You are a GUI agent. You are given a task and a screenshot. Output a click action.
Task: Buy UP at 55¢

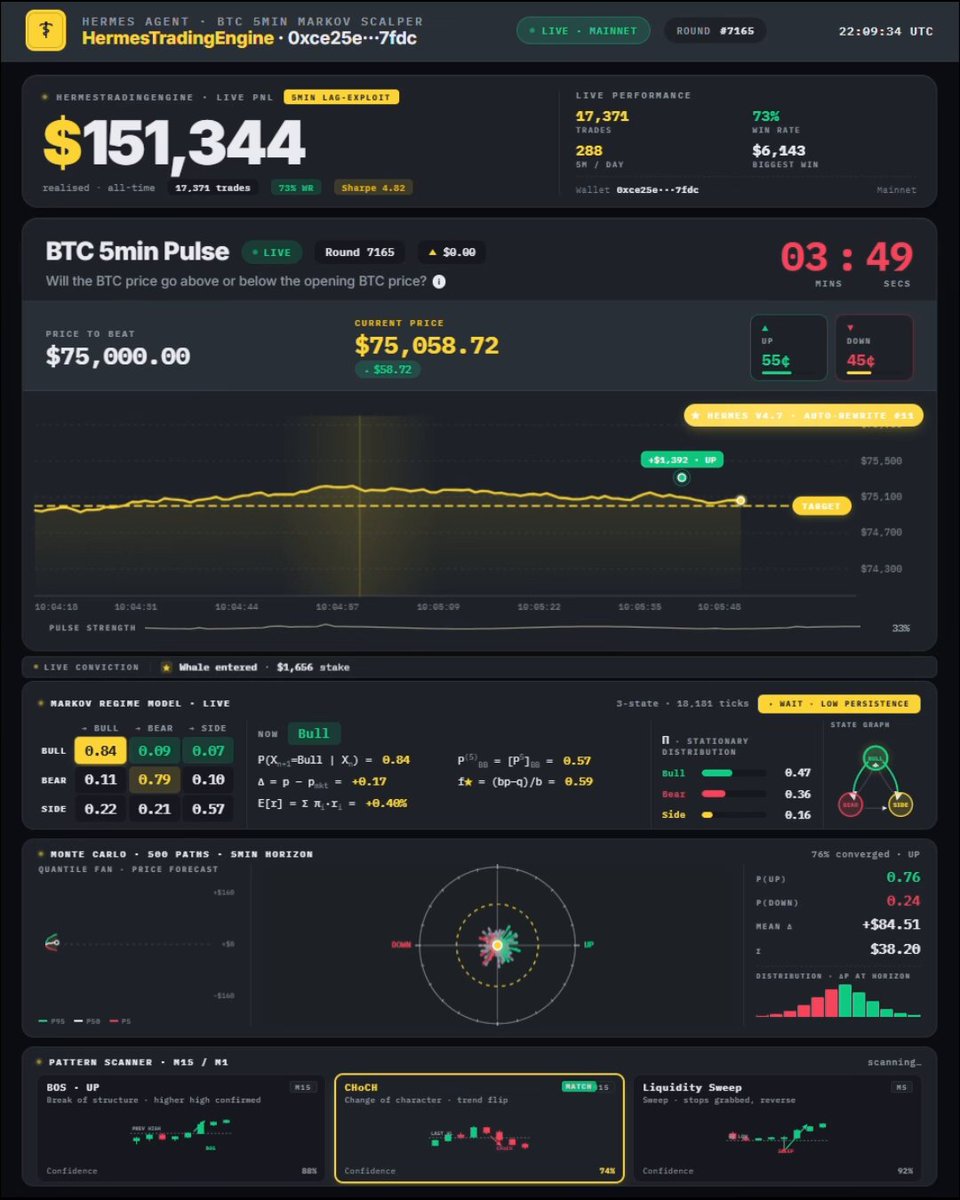789,348
